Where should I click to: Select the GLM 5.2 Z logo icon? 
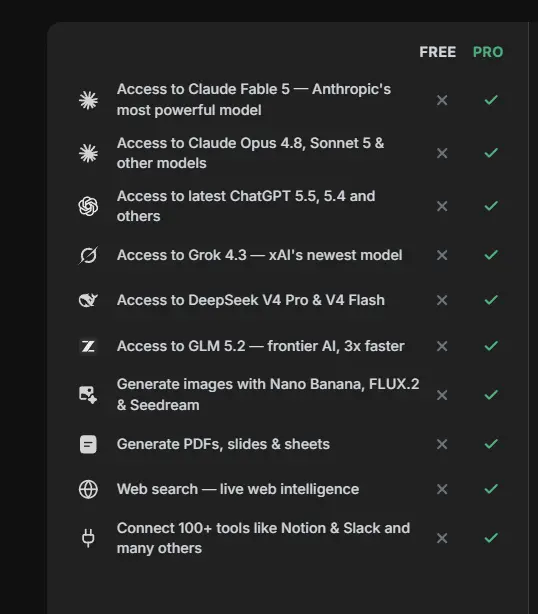88,346
